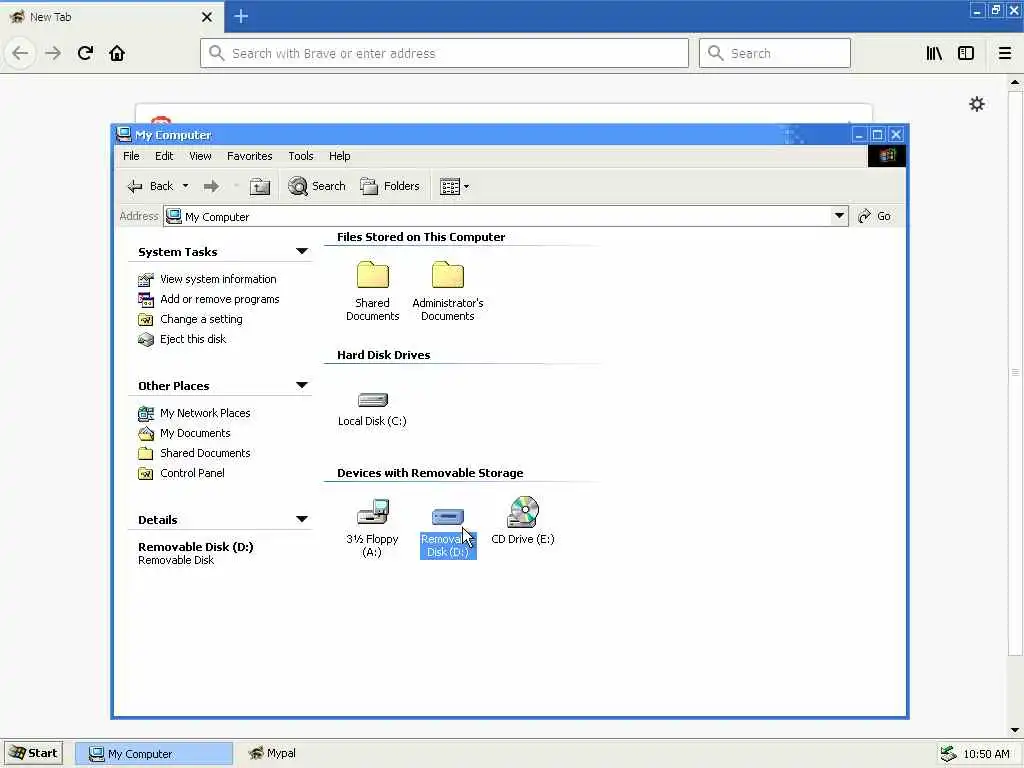
Task: Open the Views dropdown button
Action: [455, 187]
